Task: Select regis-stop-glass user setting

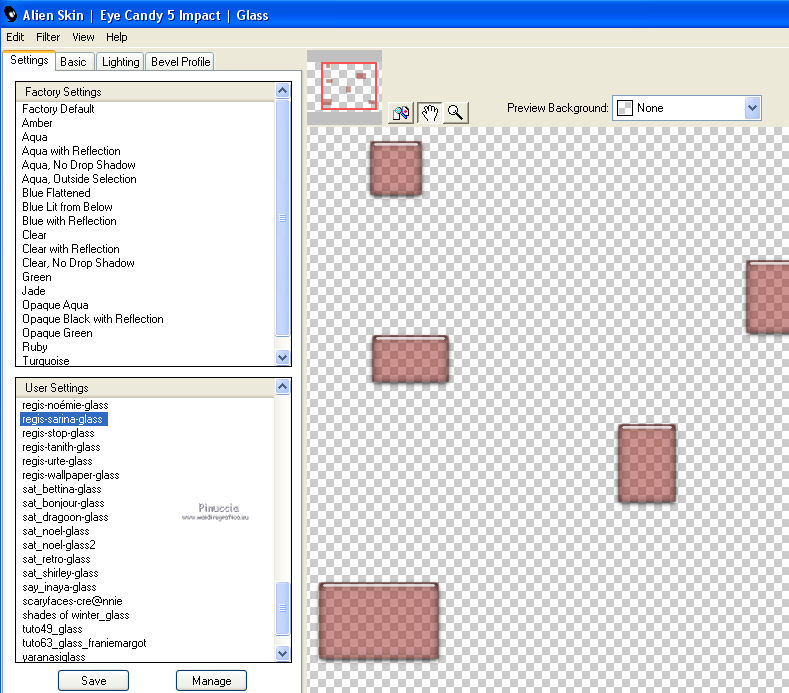Action: point(58,433)
